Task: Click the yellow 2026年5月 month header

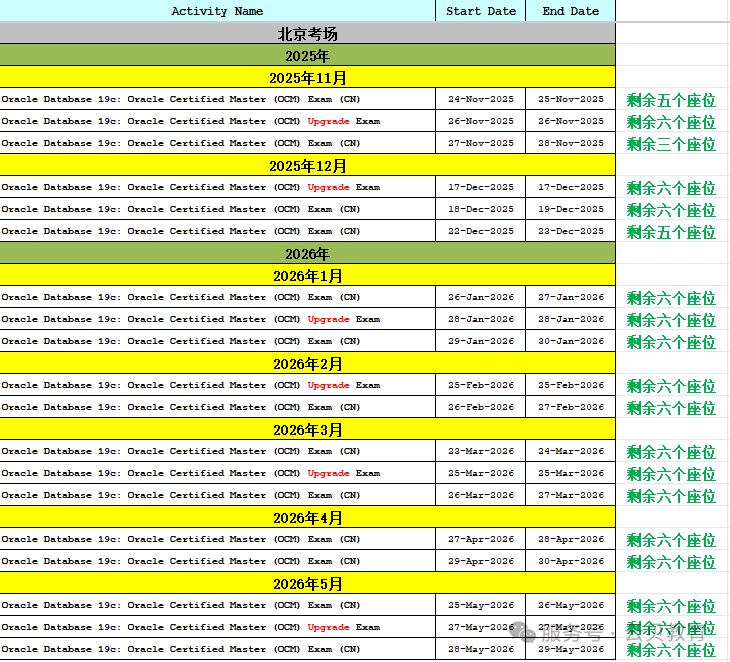Action: pyautogui.click(x=307, y=583)
